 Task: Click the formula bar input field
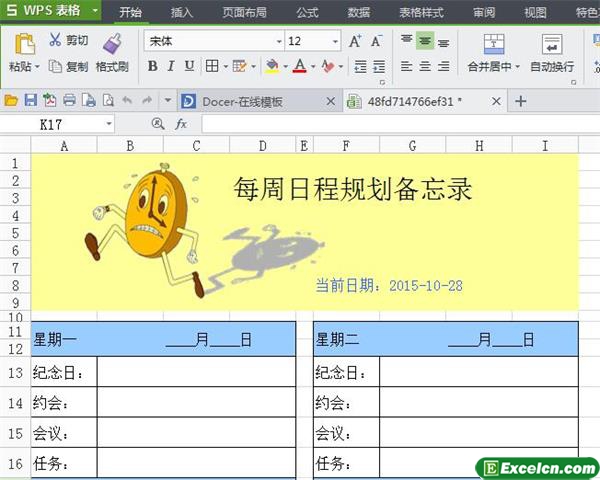point(400,124)
